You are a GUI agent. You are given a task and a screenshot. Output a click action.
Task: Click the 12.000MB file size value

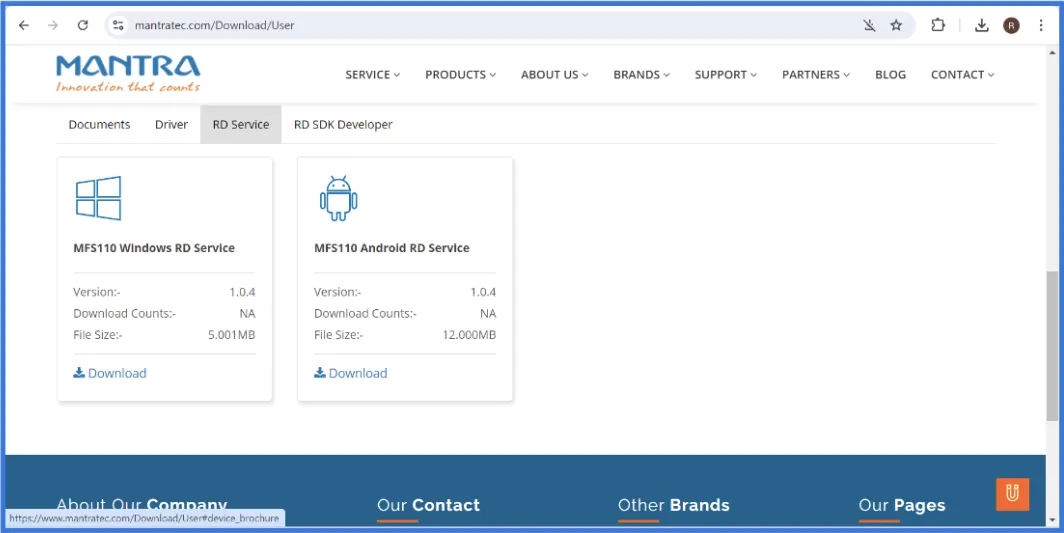(x=469, y=335)
